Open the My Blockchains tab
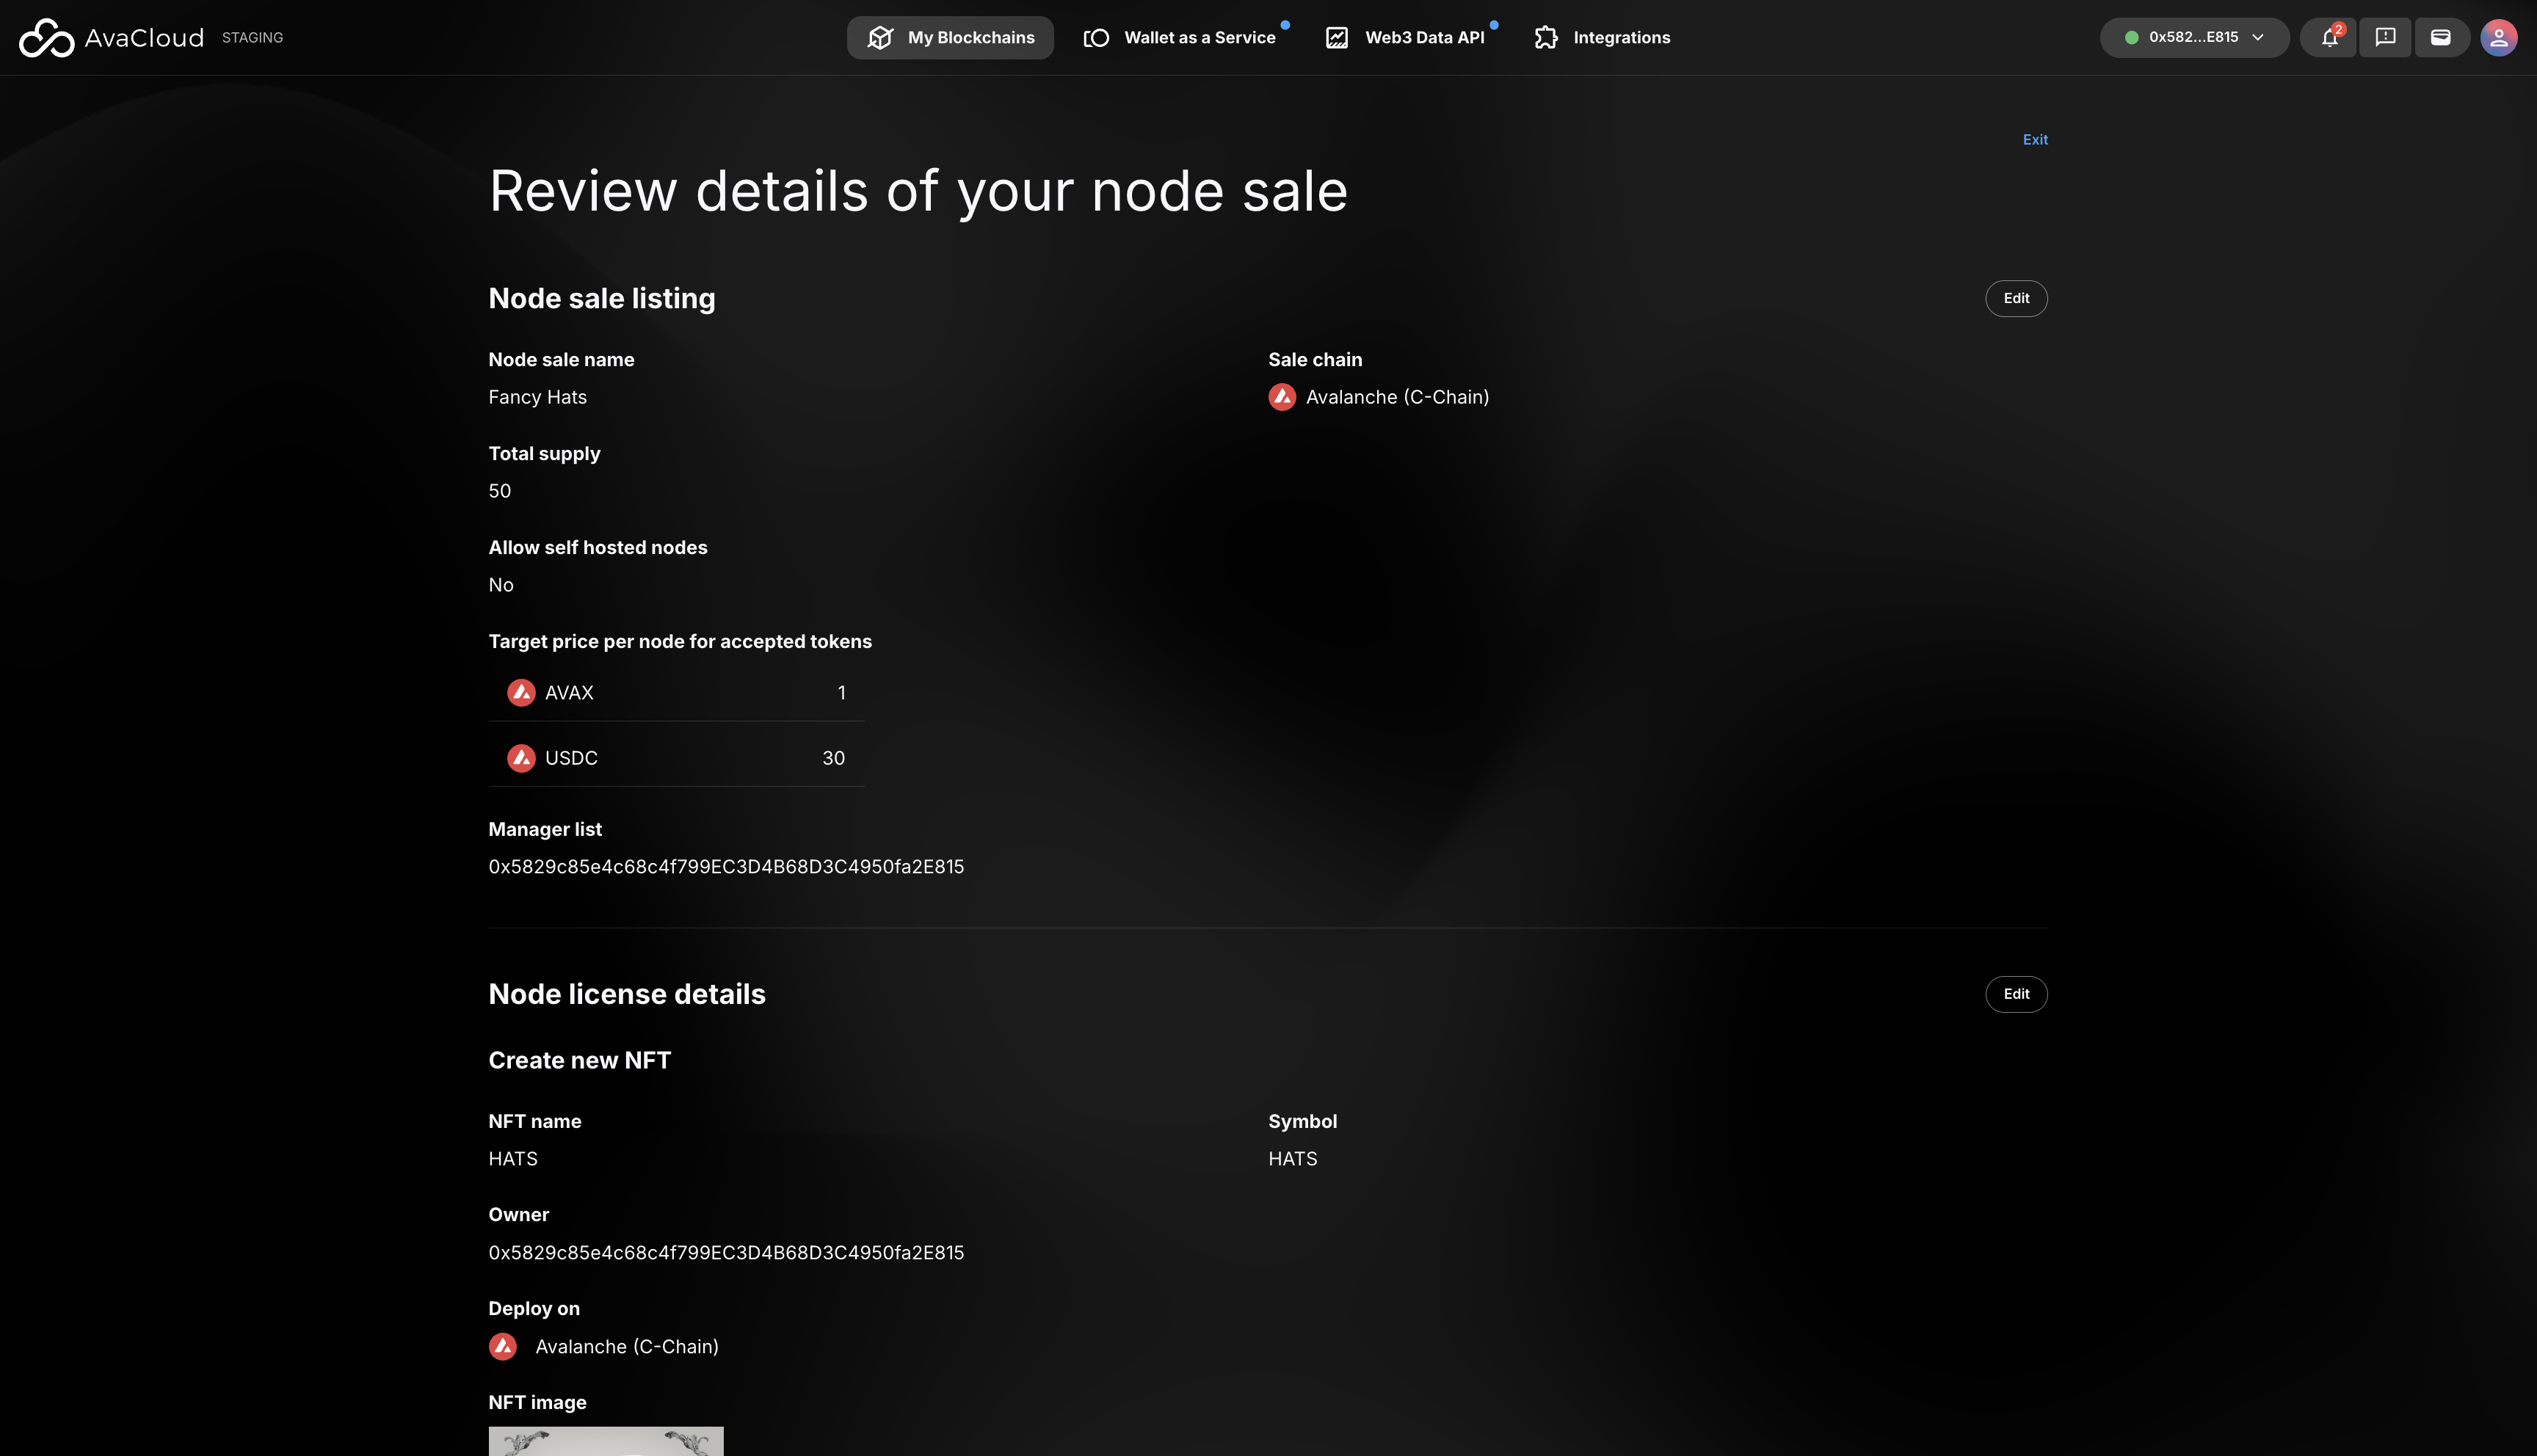This screenshot has height=1456, width=2537. tap(950, 38)
